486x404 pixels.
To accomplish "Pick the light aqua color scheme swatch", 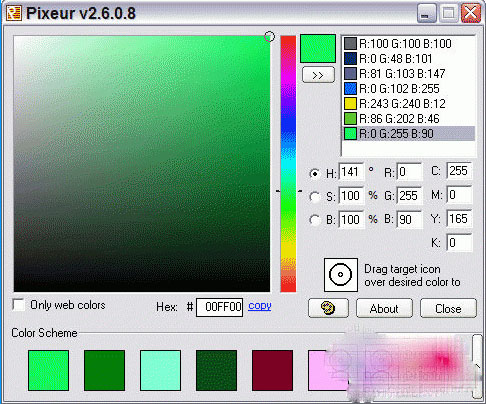I will 160,370.
